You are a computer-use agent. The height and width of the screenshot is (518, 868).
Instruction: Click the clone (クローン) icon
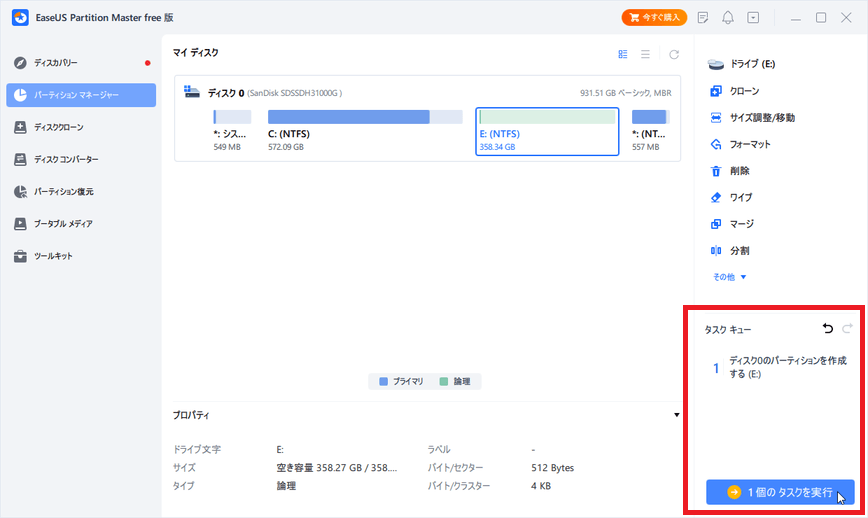(x=715, y=91)
